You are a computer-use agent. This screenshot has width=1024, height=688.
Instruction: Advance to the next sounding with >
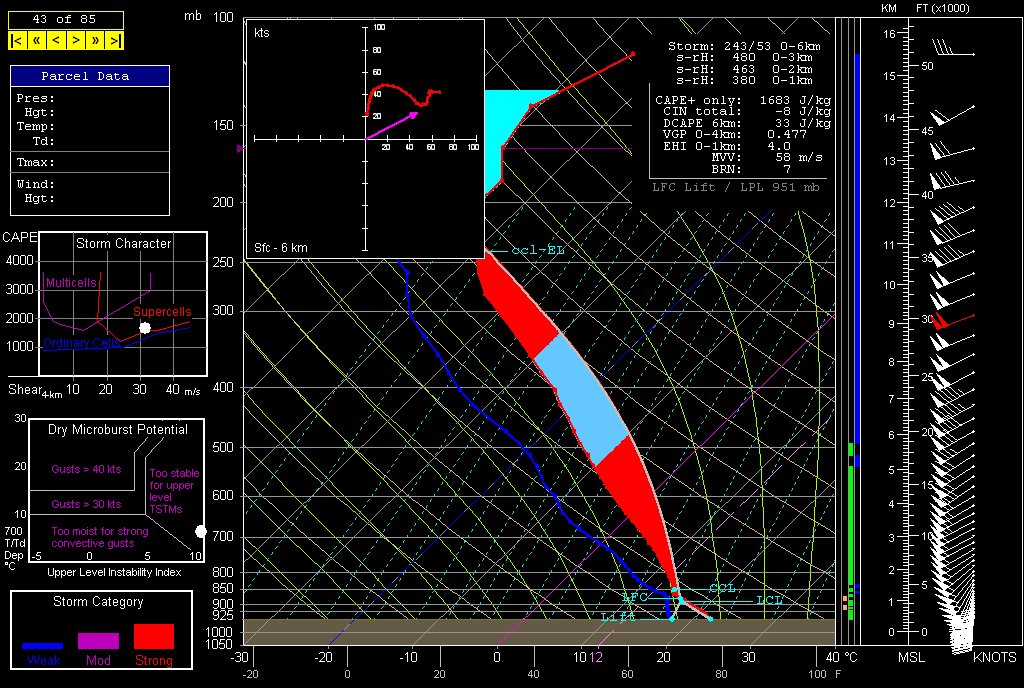click(76, 41)
